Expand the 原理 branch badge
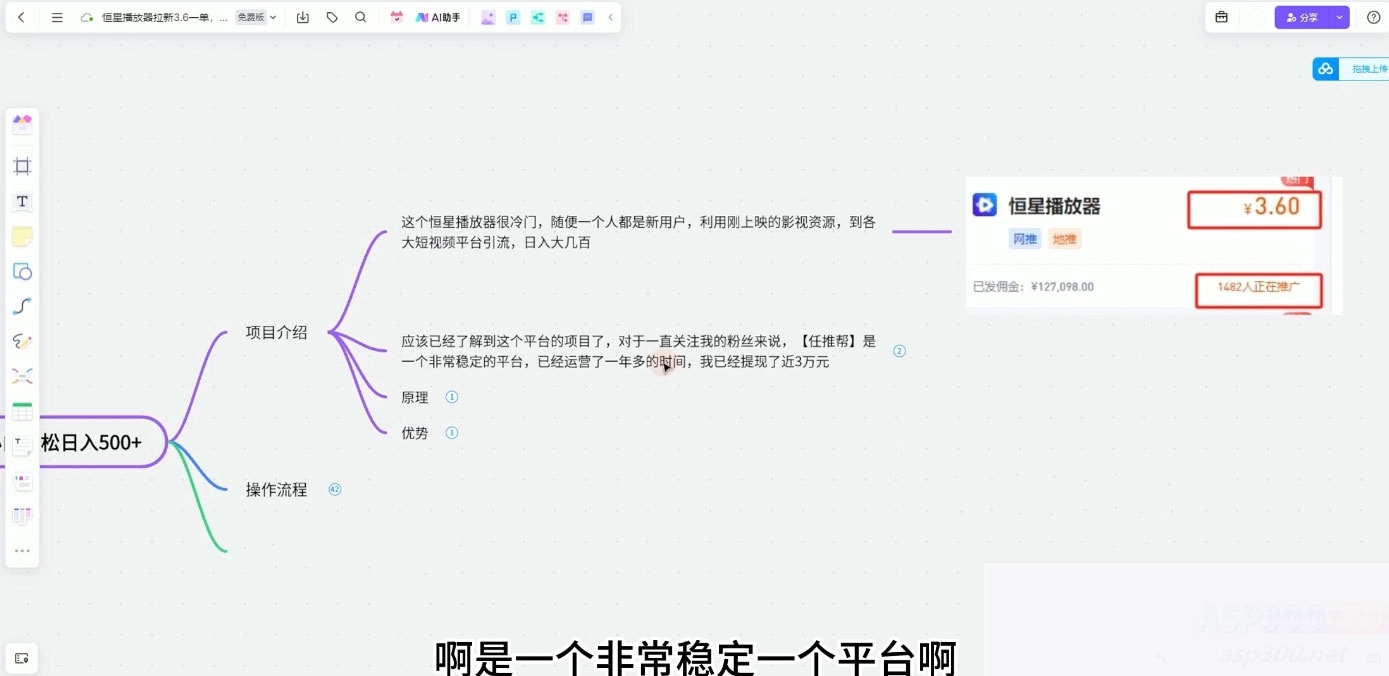Image resolution: width=1389 pixels, height=676 pixels. [451, 397]
